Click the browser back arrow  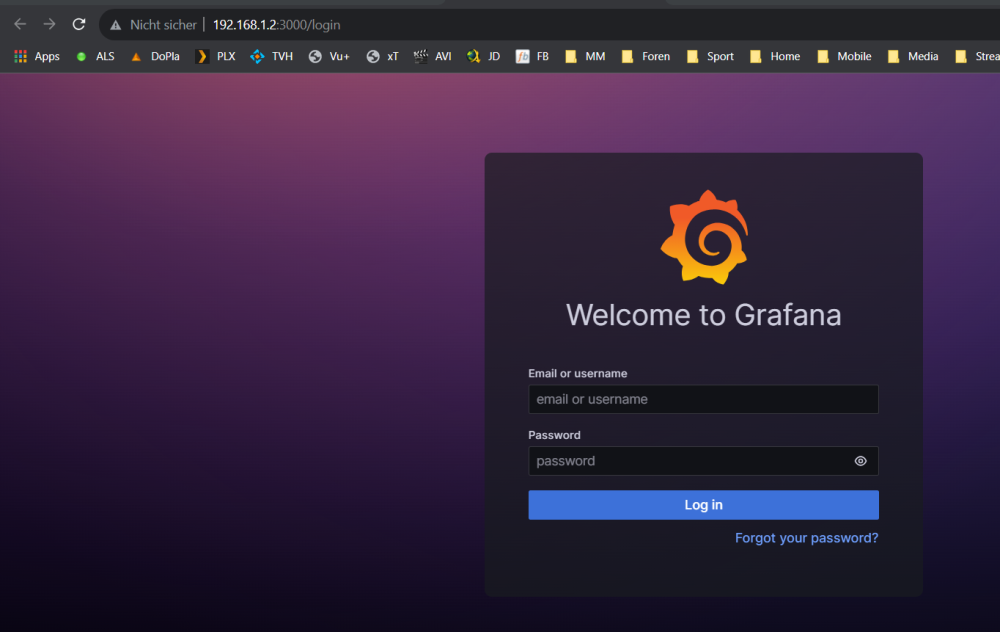coord(20,24)
